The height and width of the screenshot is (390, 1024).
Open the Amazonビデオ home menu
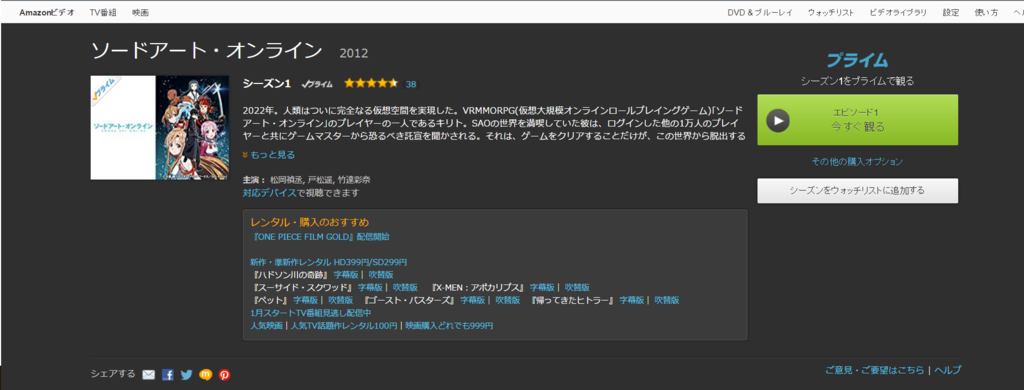[x=47, y=12]
